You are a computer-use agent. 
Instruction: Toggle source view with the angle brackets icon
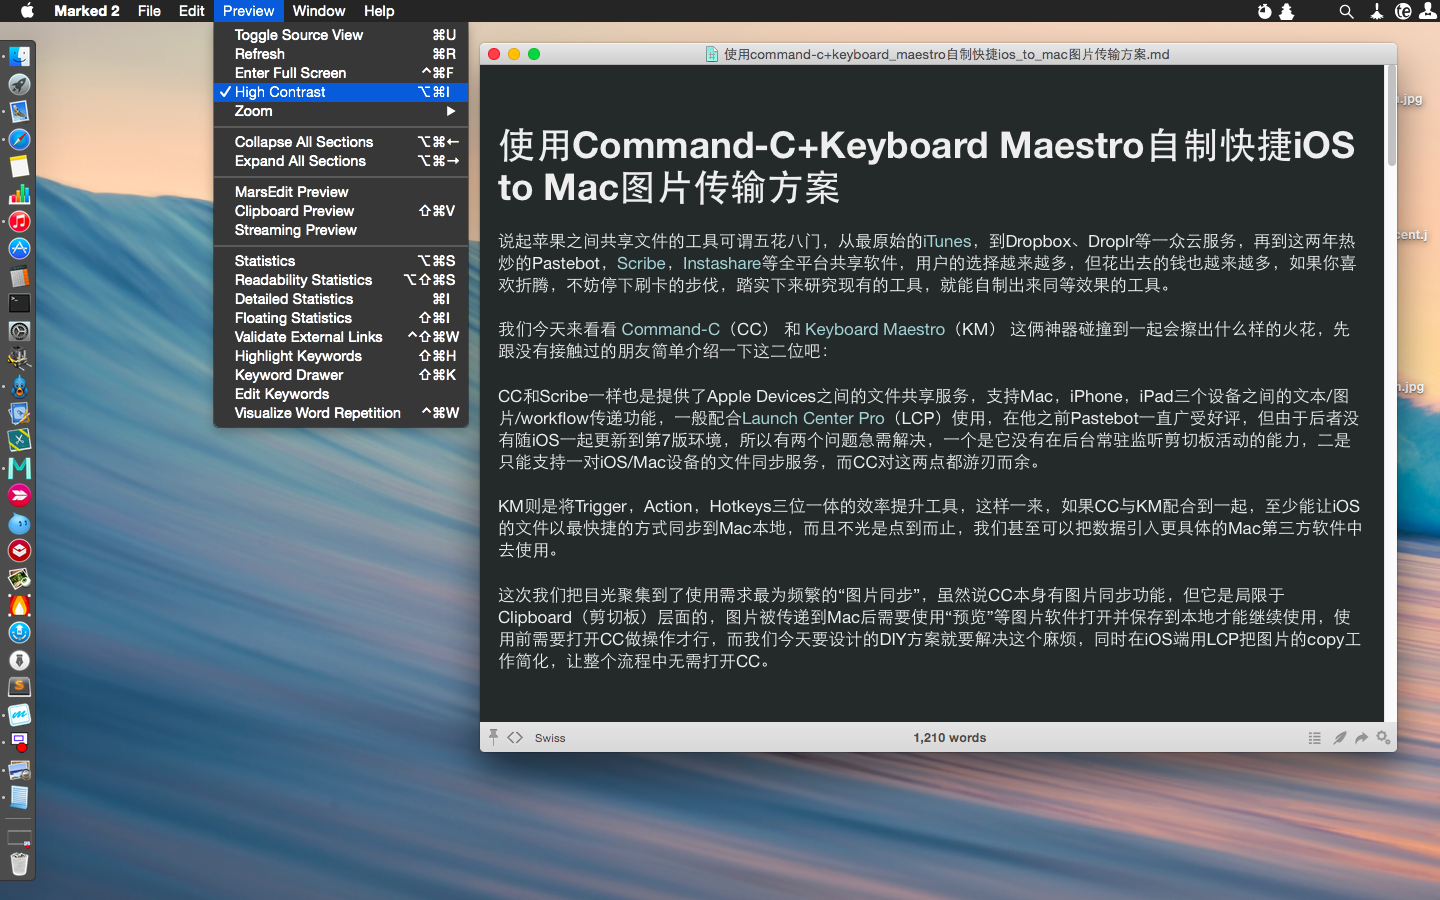tap(515, 738)
